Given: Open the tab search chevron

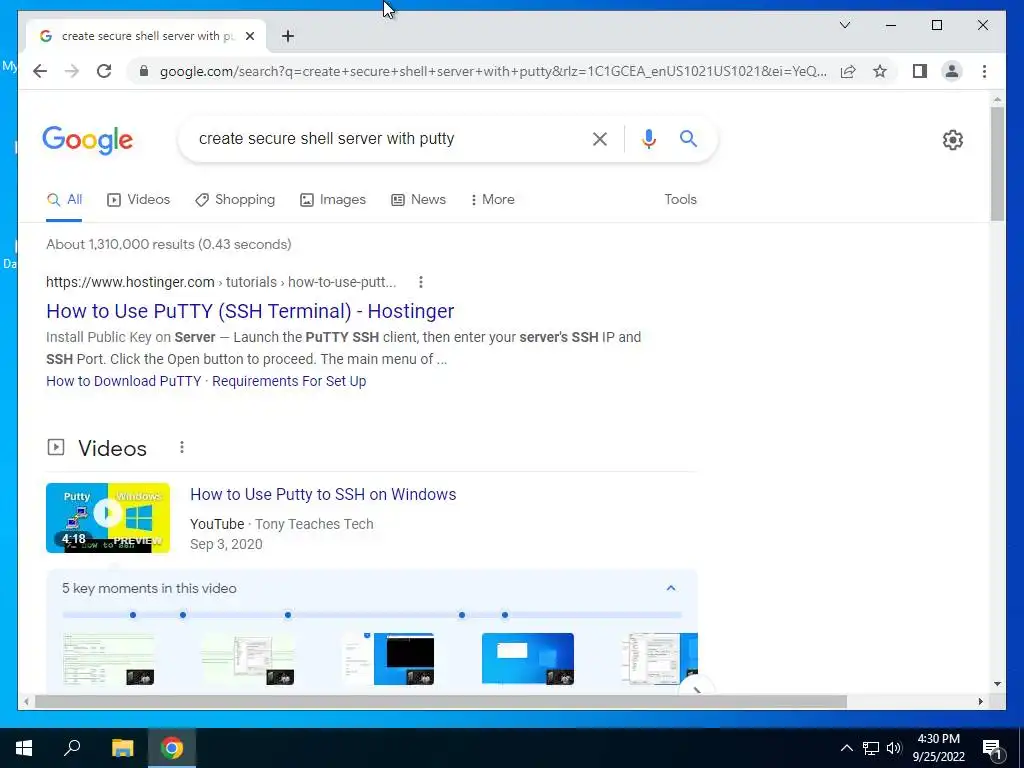Looking at the screenshot, I should coord(844,25).
